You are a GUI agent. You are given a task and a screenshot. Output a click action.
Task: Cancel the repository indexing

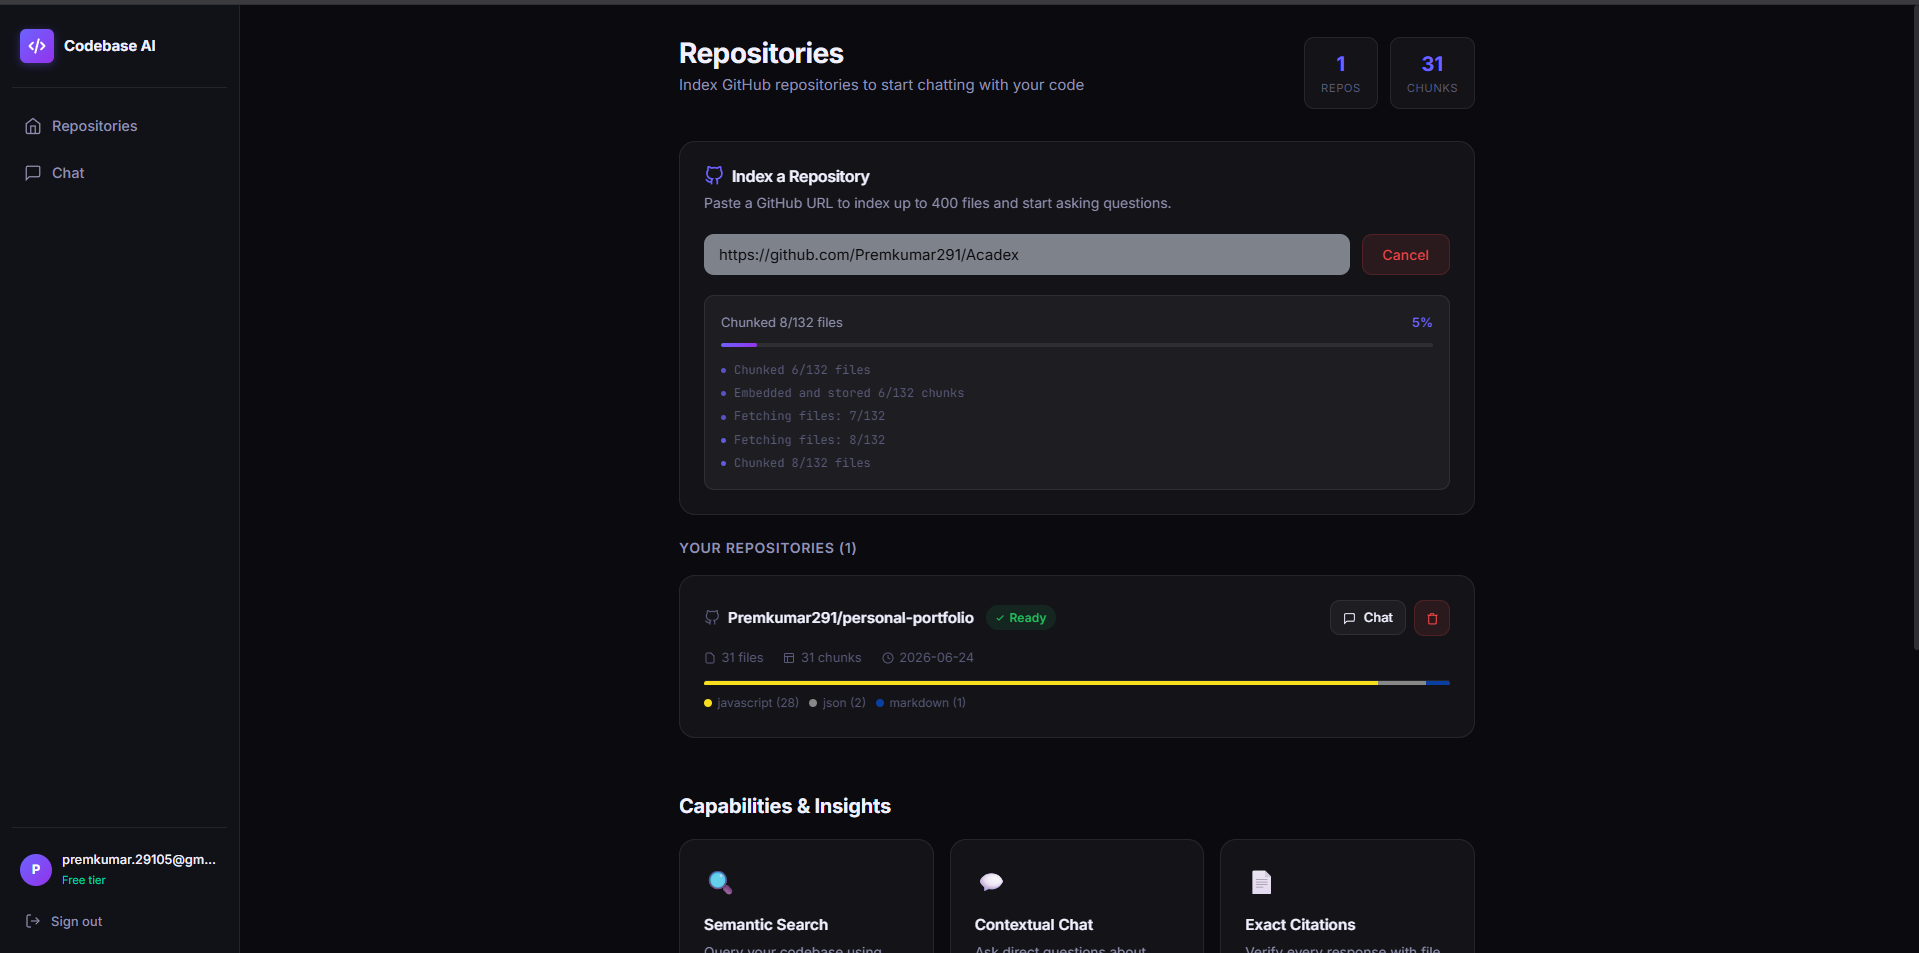pos(1405,255)
